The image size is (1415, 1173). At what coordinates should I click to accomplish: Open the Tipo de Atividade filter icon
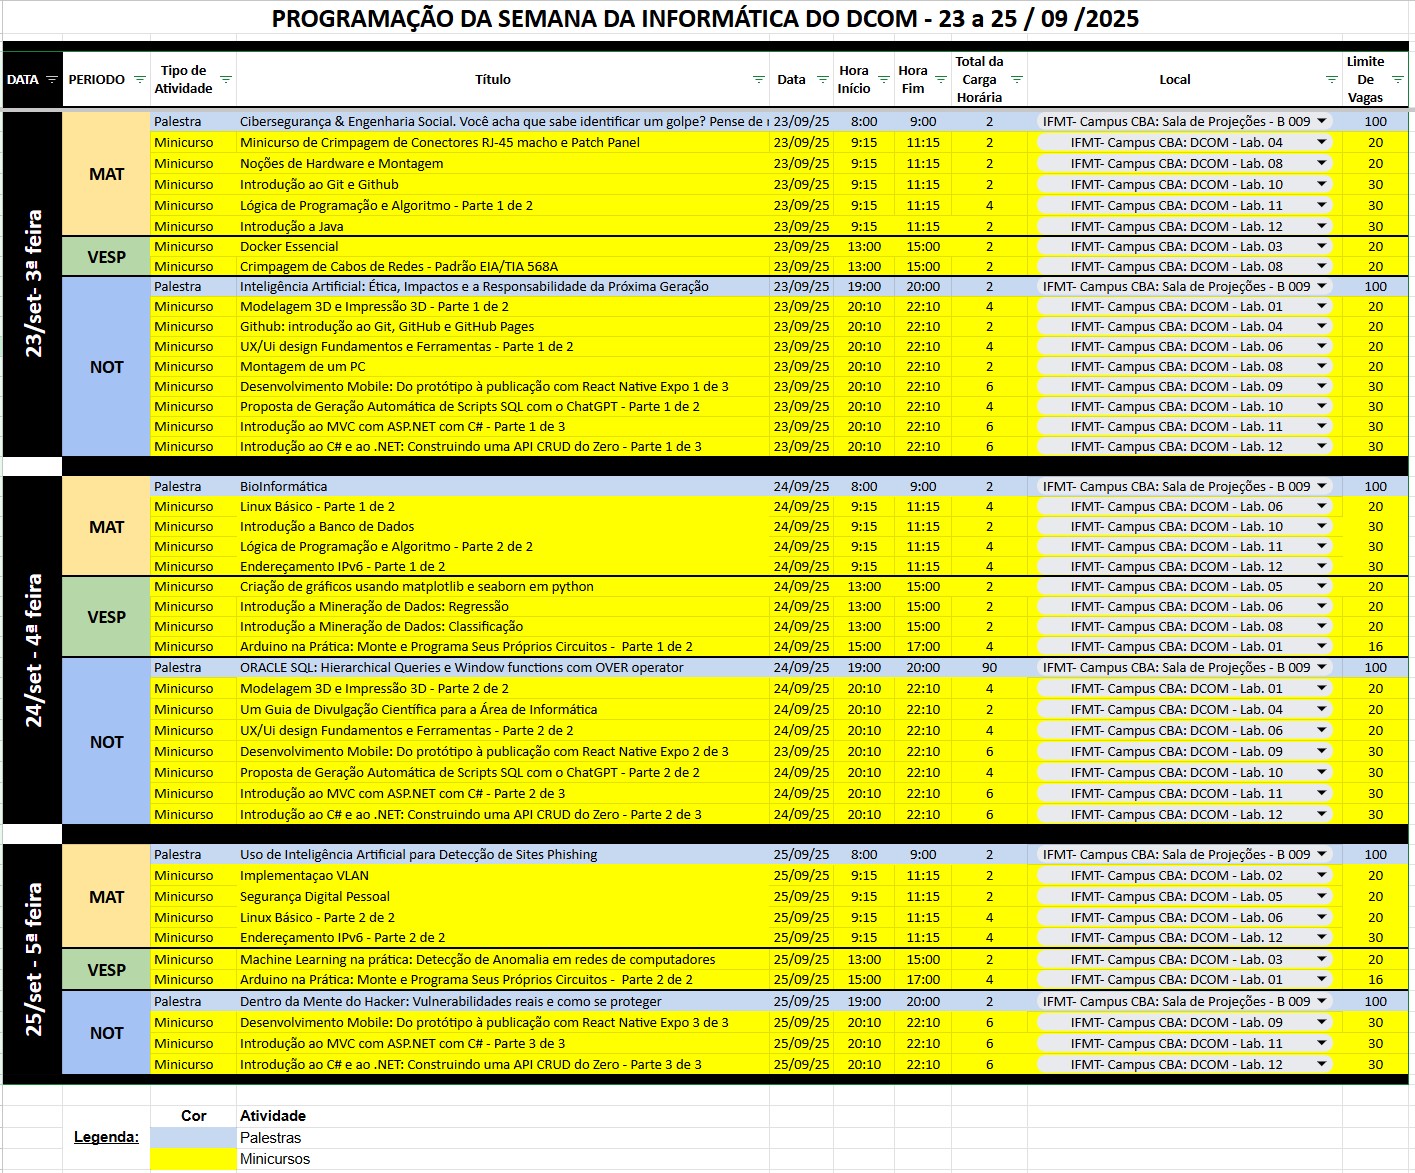[x=226, y=80]
